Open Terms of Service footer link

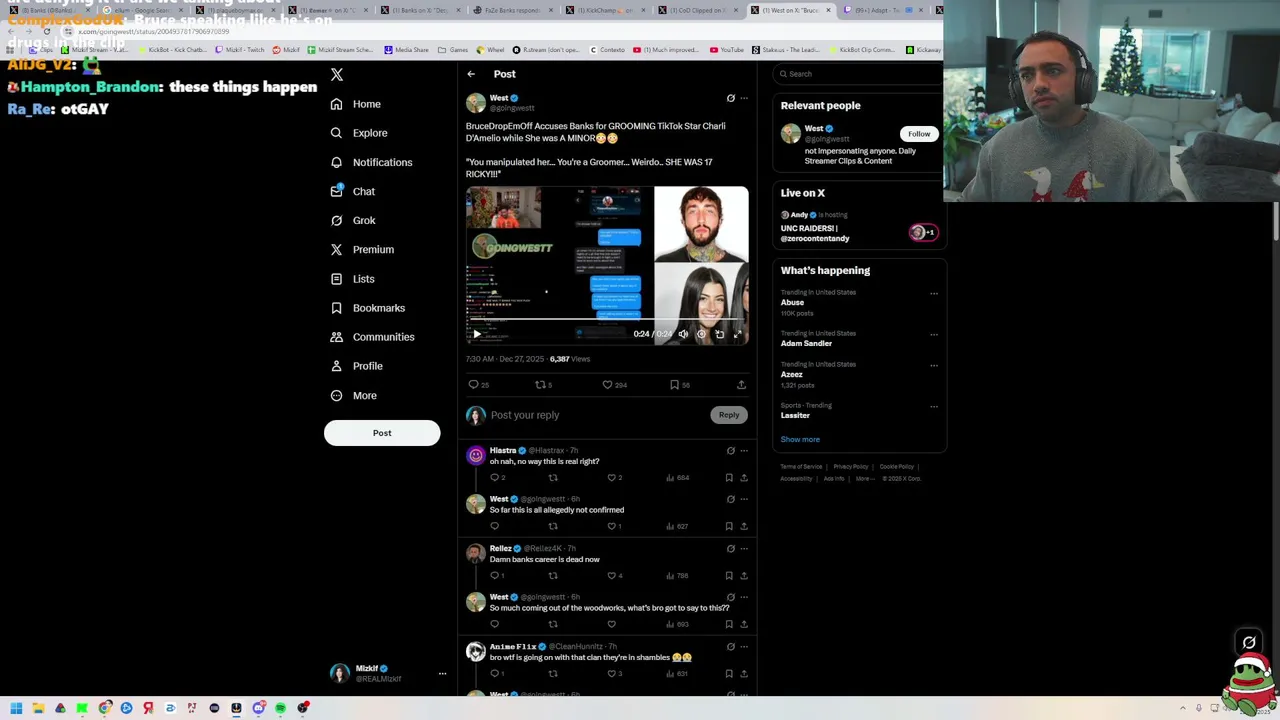click(801, 467)
